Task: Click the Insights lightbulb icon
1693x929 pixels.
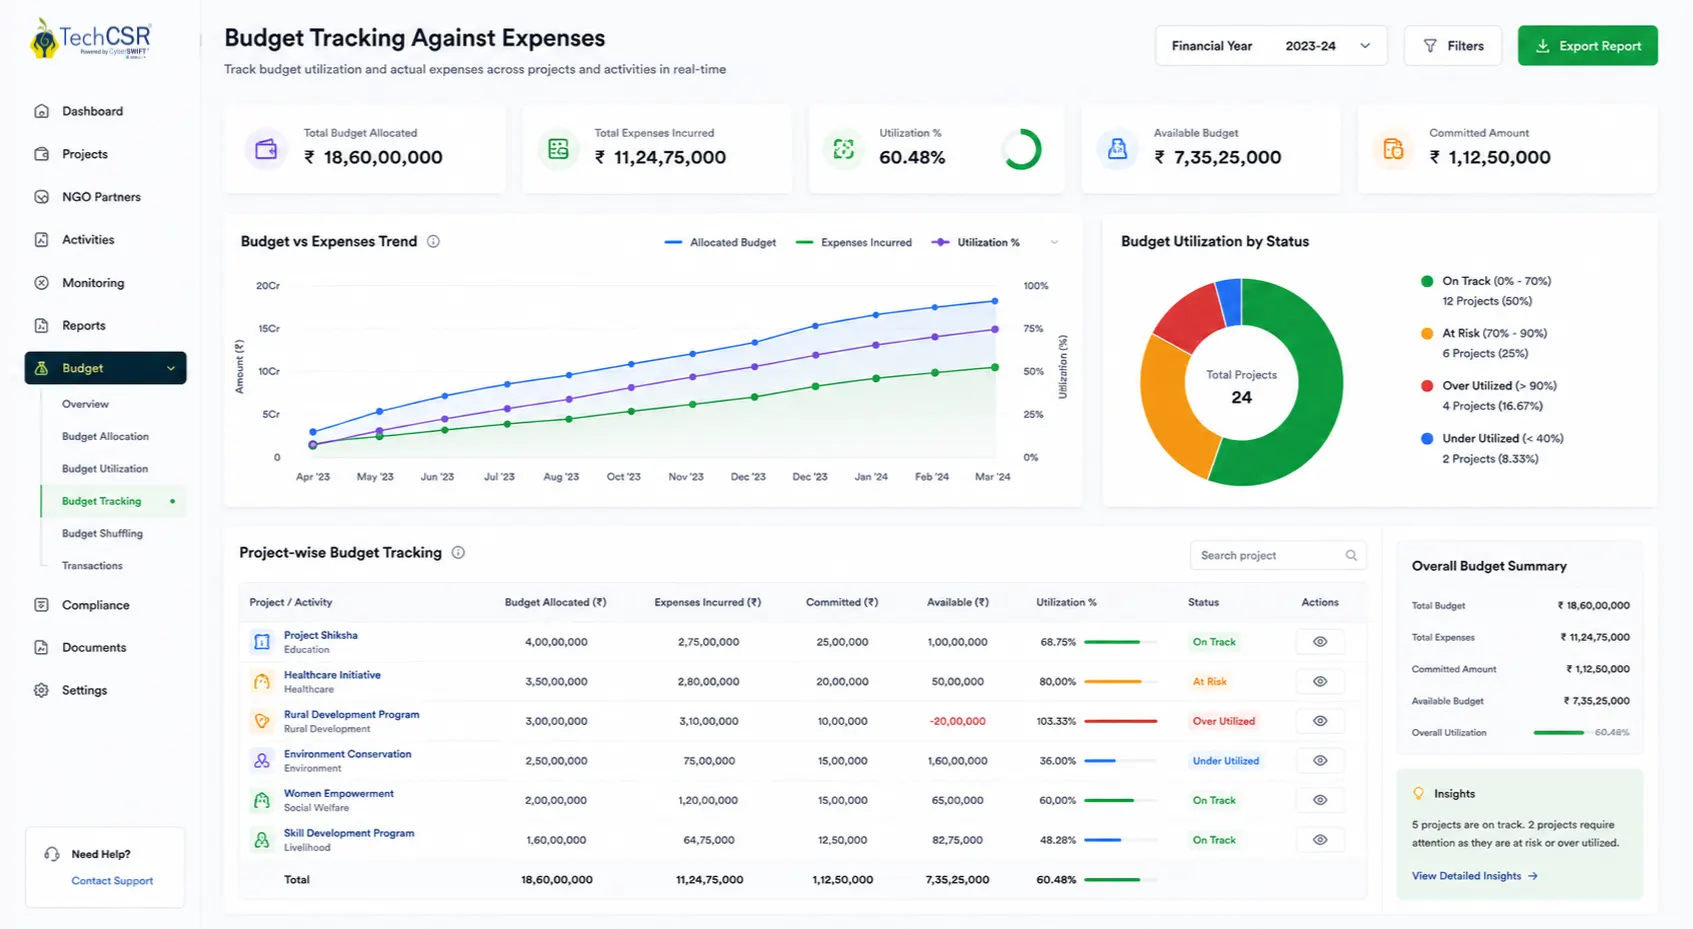Action: click(1418, 793)
